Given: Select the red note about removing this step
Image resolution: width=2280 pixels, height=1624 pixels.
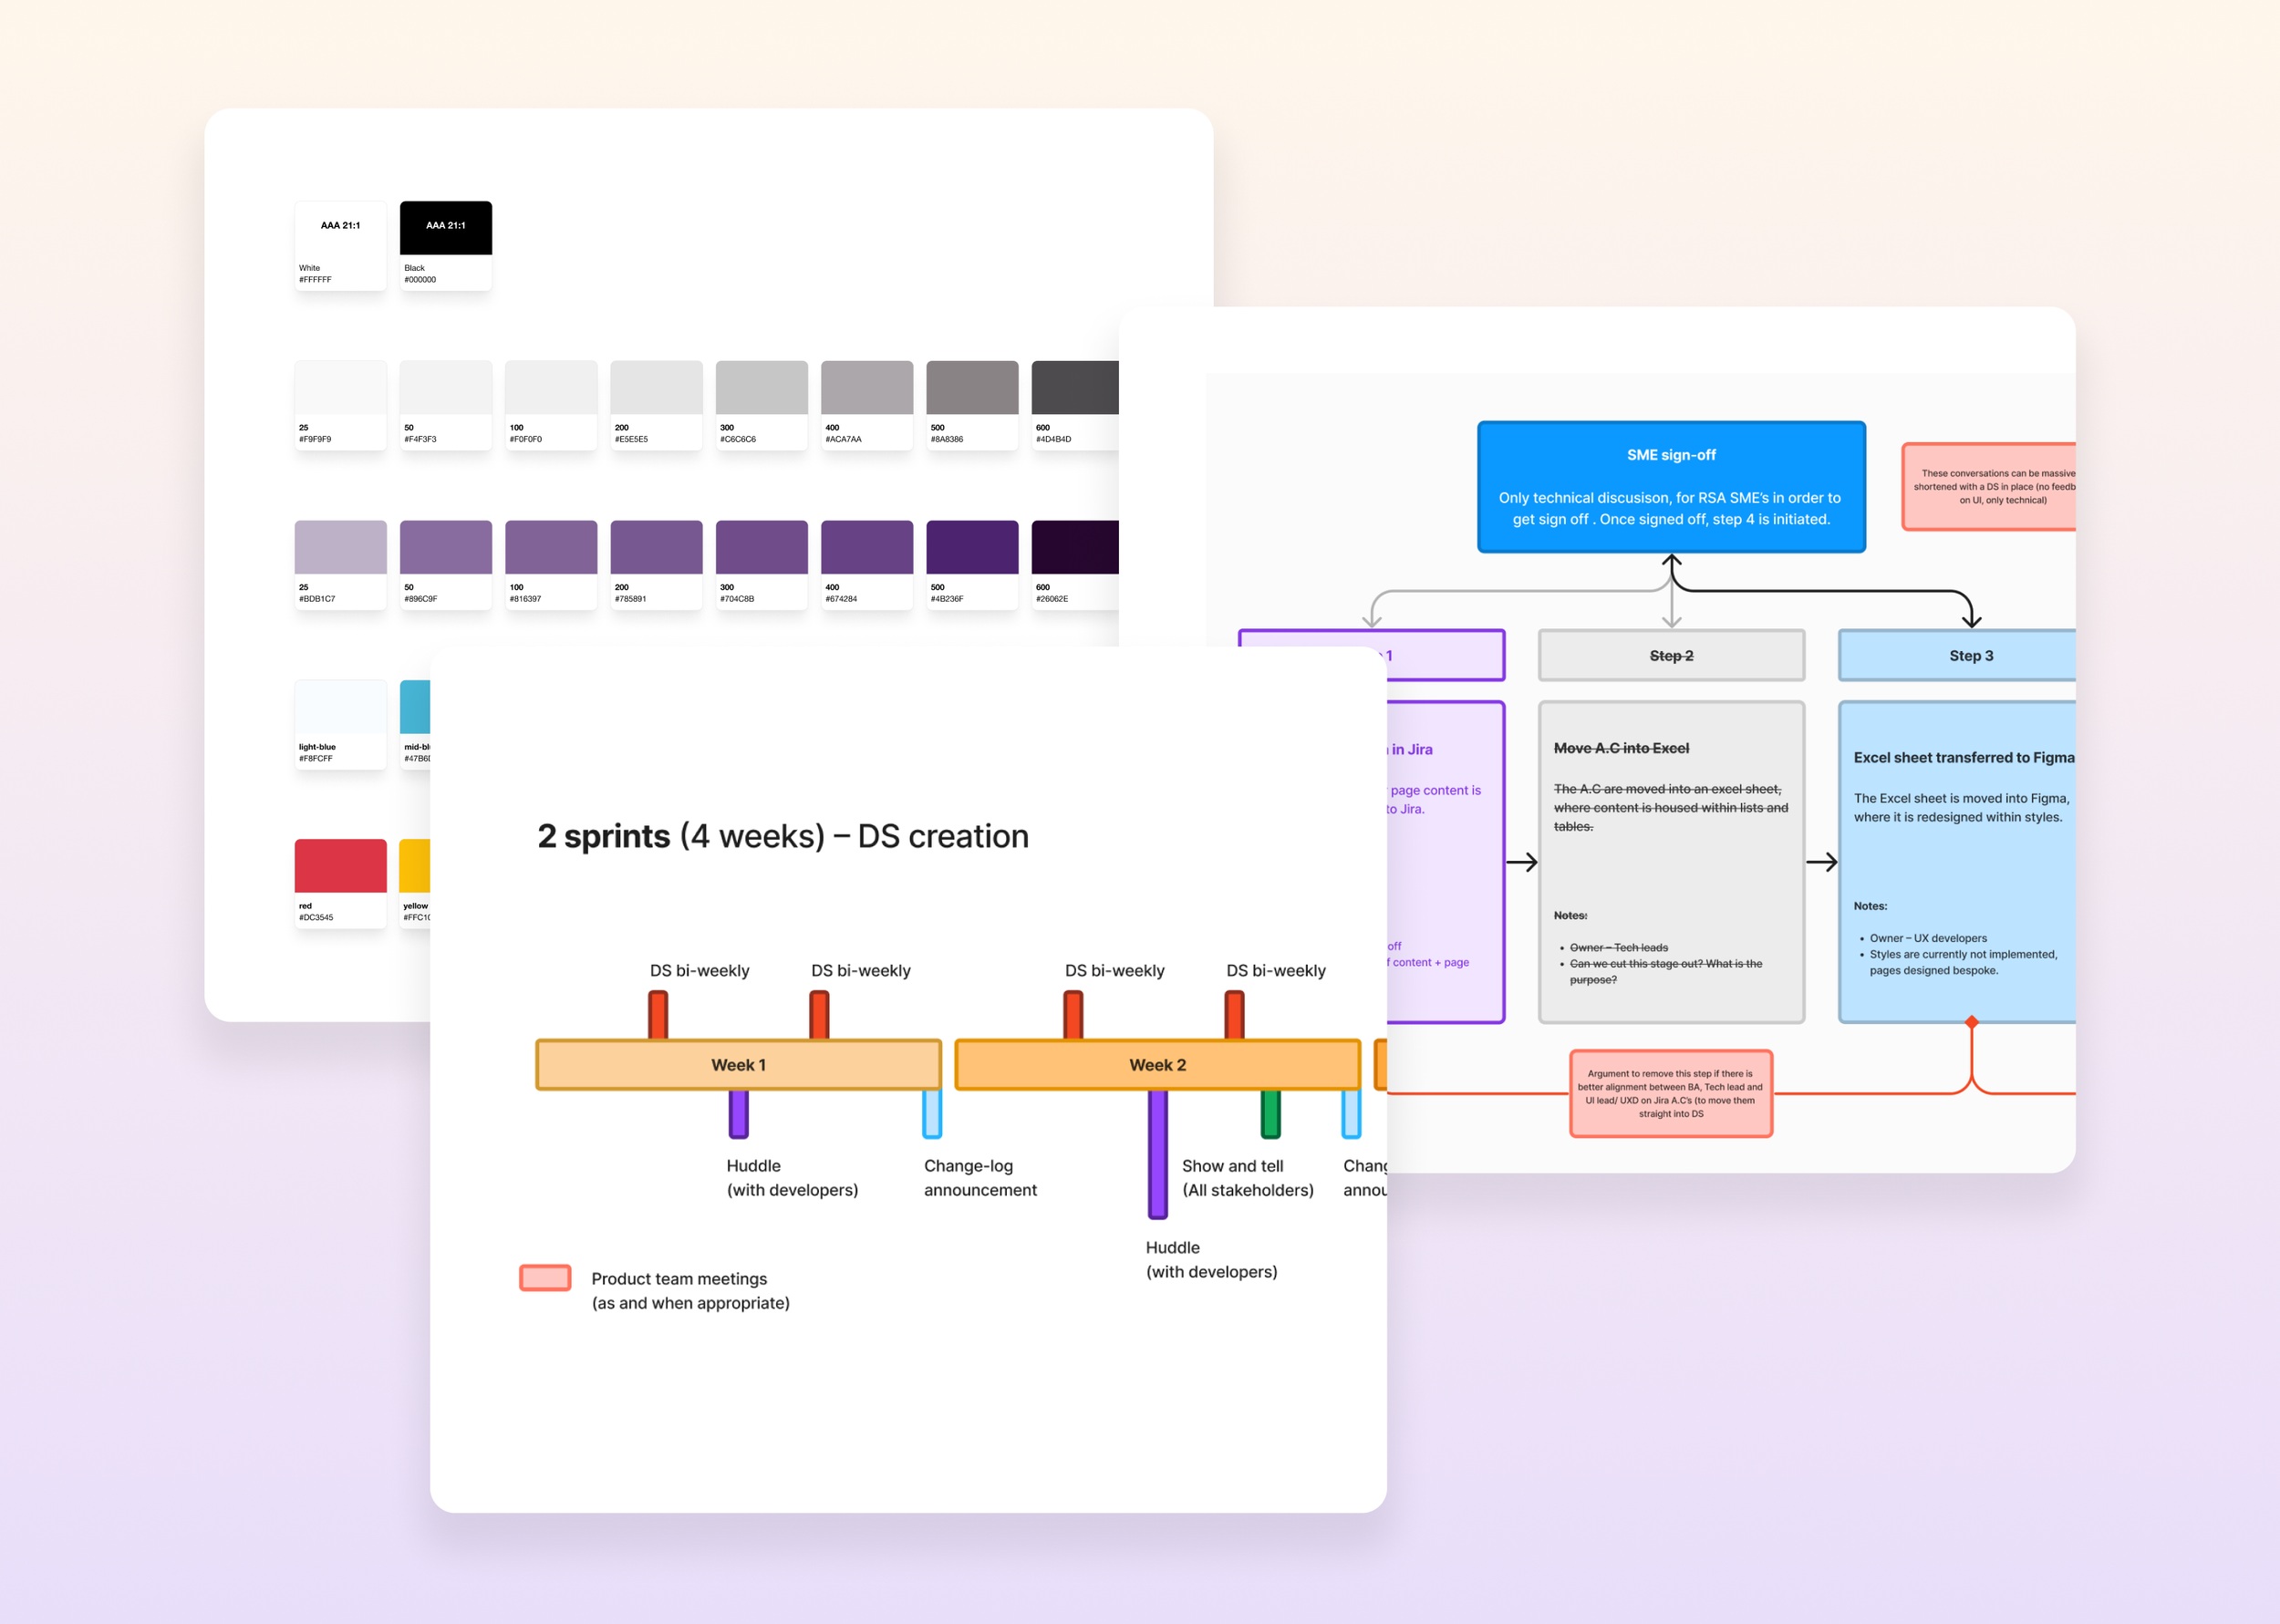Looking at the screenshot, I should 1670,1093.
